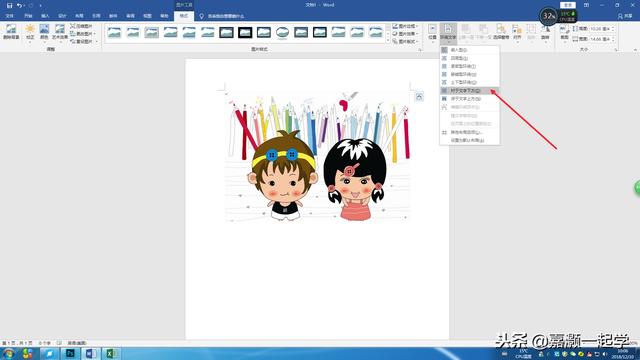The image size is (640, 360).
Task: Switch to the Design (设计) tab
Action: point(62,16)
